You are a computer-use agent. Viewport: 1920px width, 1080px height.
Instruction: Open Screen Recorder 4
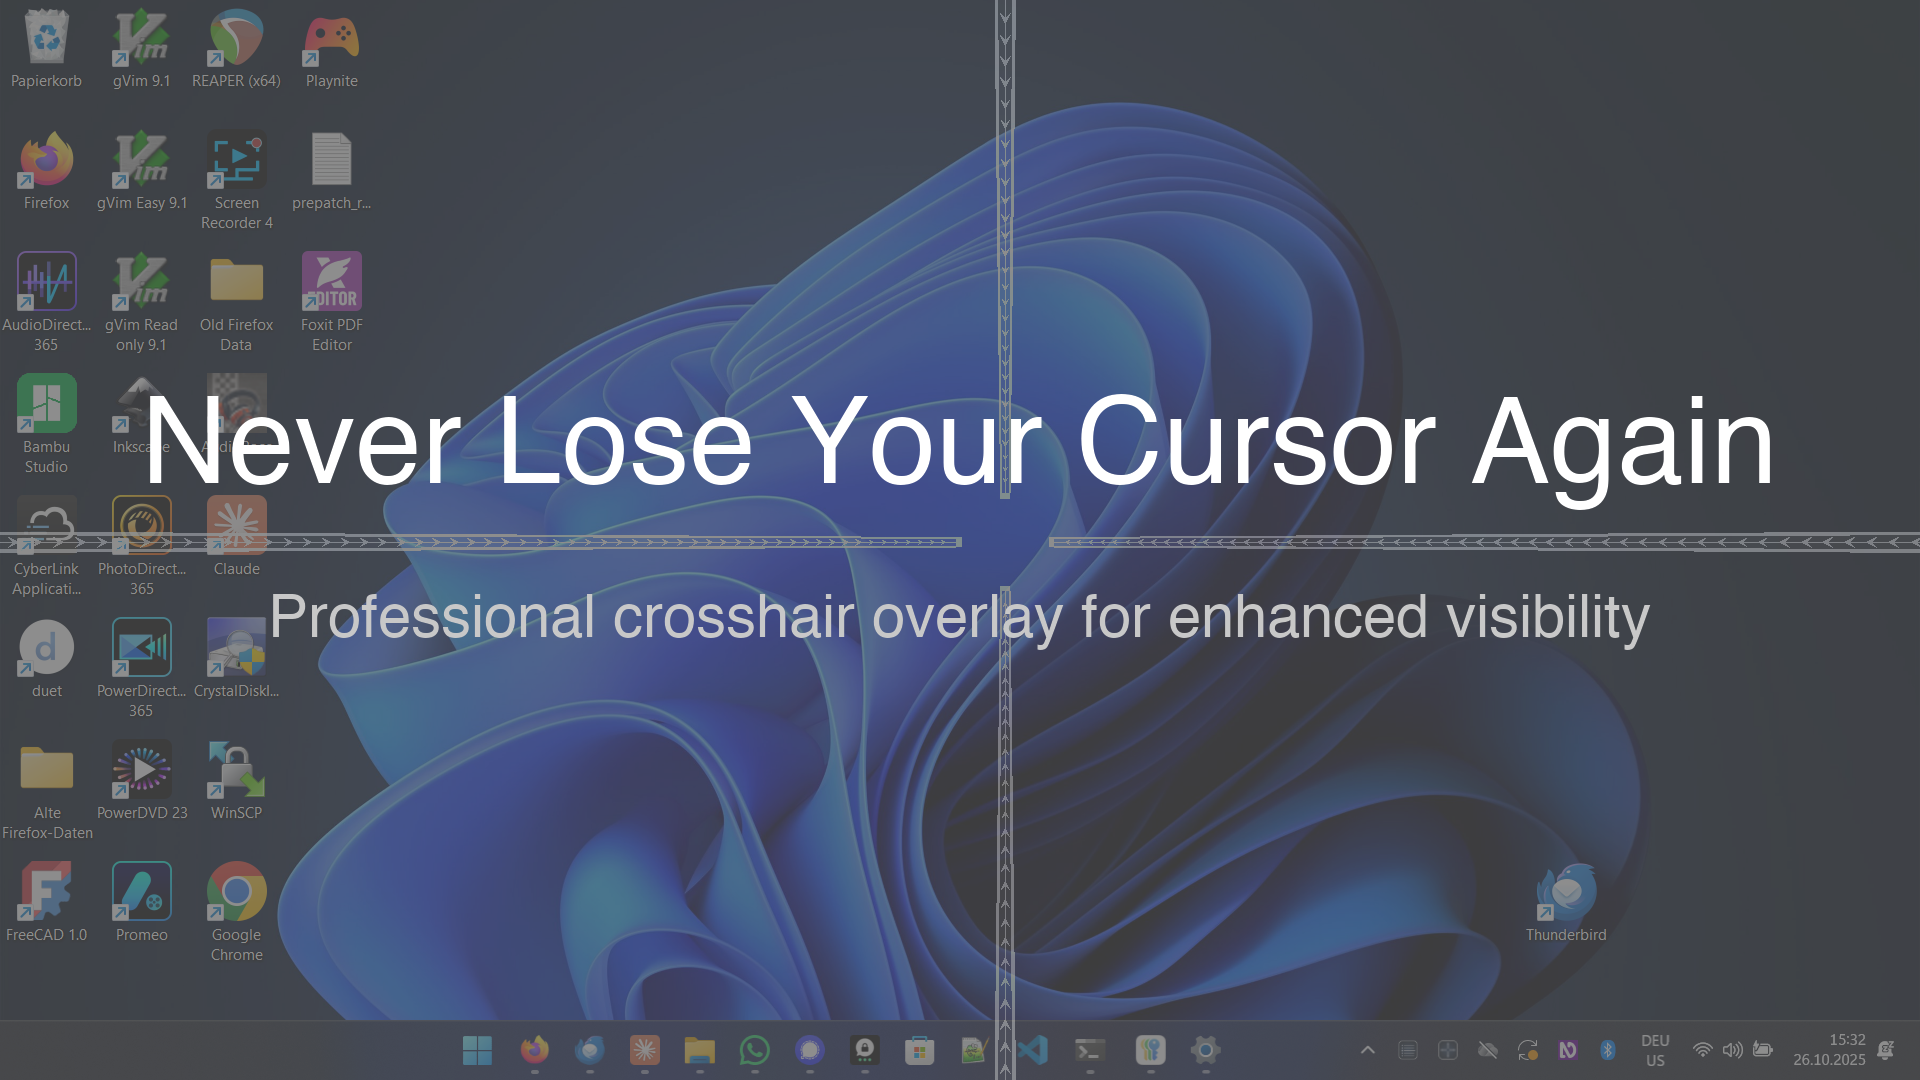[236, 160]
